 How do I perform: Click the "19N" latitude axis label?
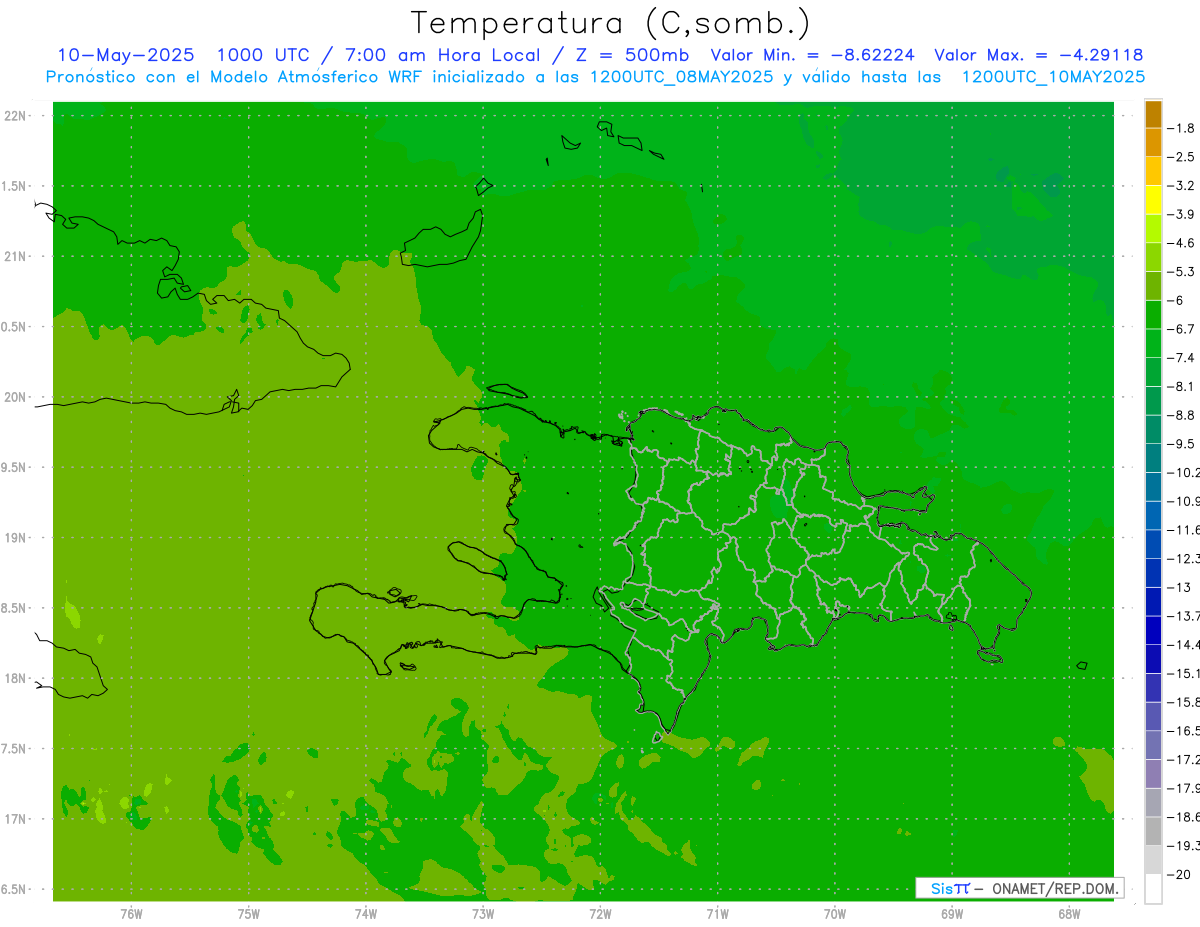(16, 538)
